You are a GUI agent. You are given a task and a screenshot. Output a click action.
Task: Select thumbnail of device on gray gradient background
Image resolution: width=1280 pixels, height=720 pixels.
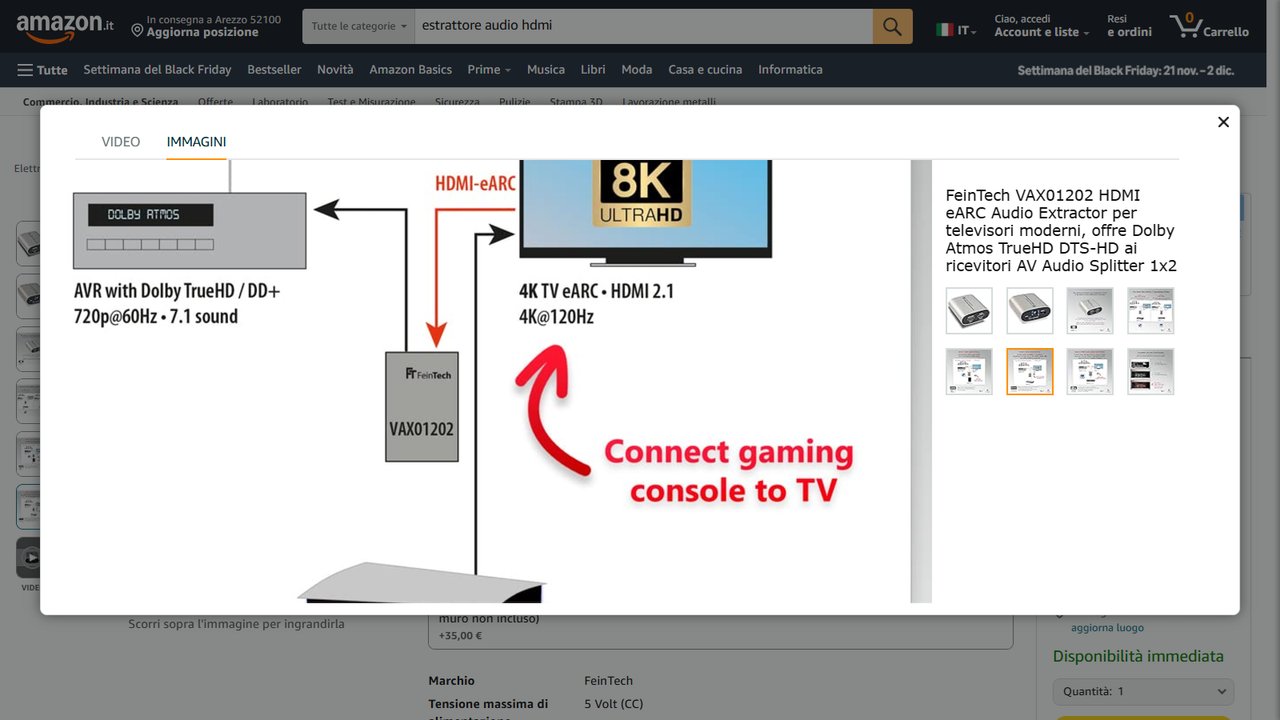point(1090,311)
